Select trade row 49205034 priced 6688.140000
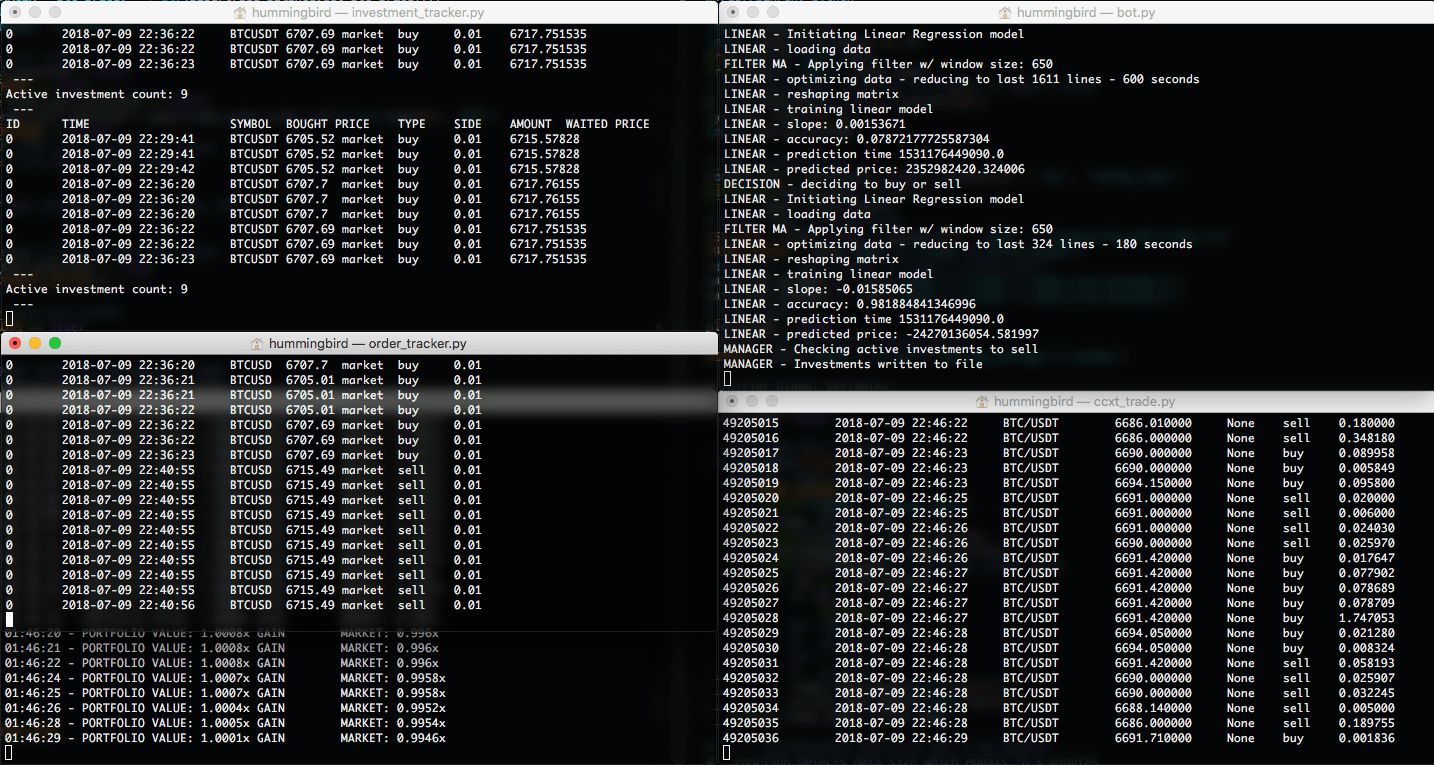1434x765 pixels. click(1059, 708)
